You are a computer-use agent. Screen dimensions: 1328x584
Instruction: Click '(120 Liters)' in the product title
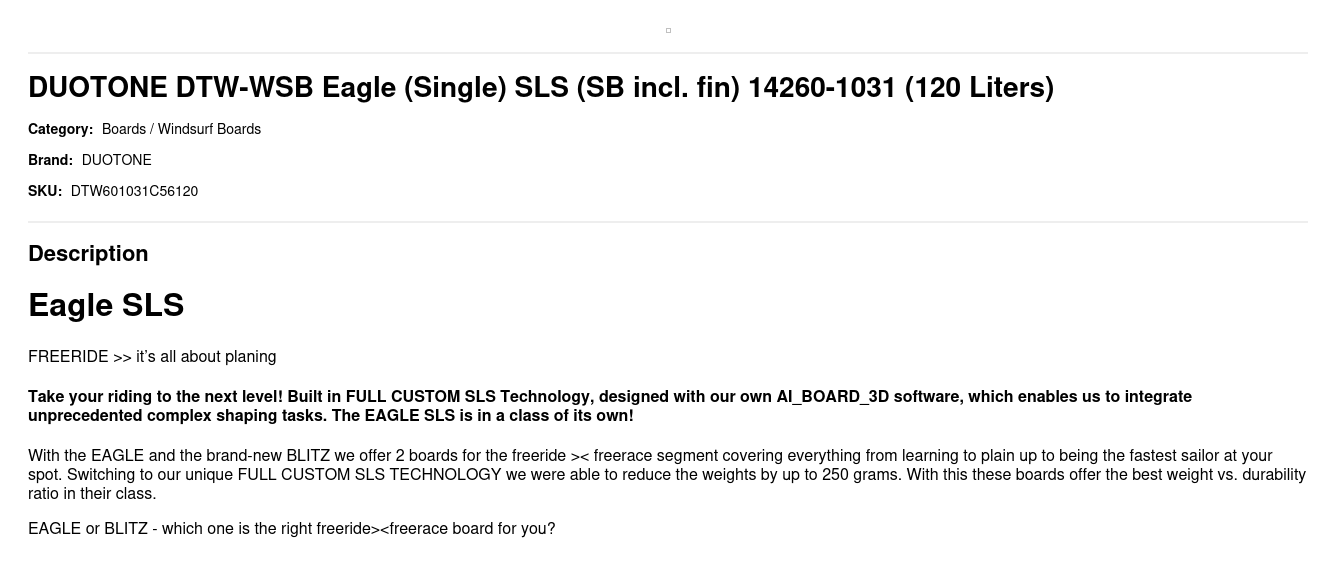click(x=979, y=88)
